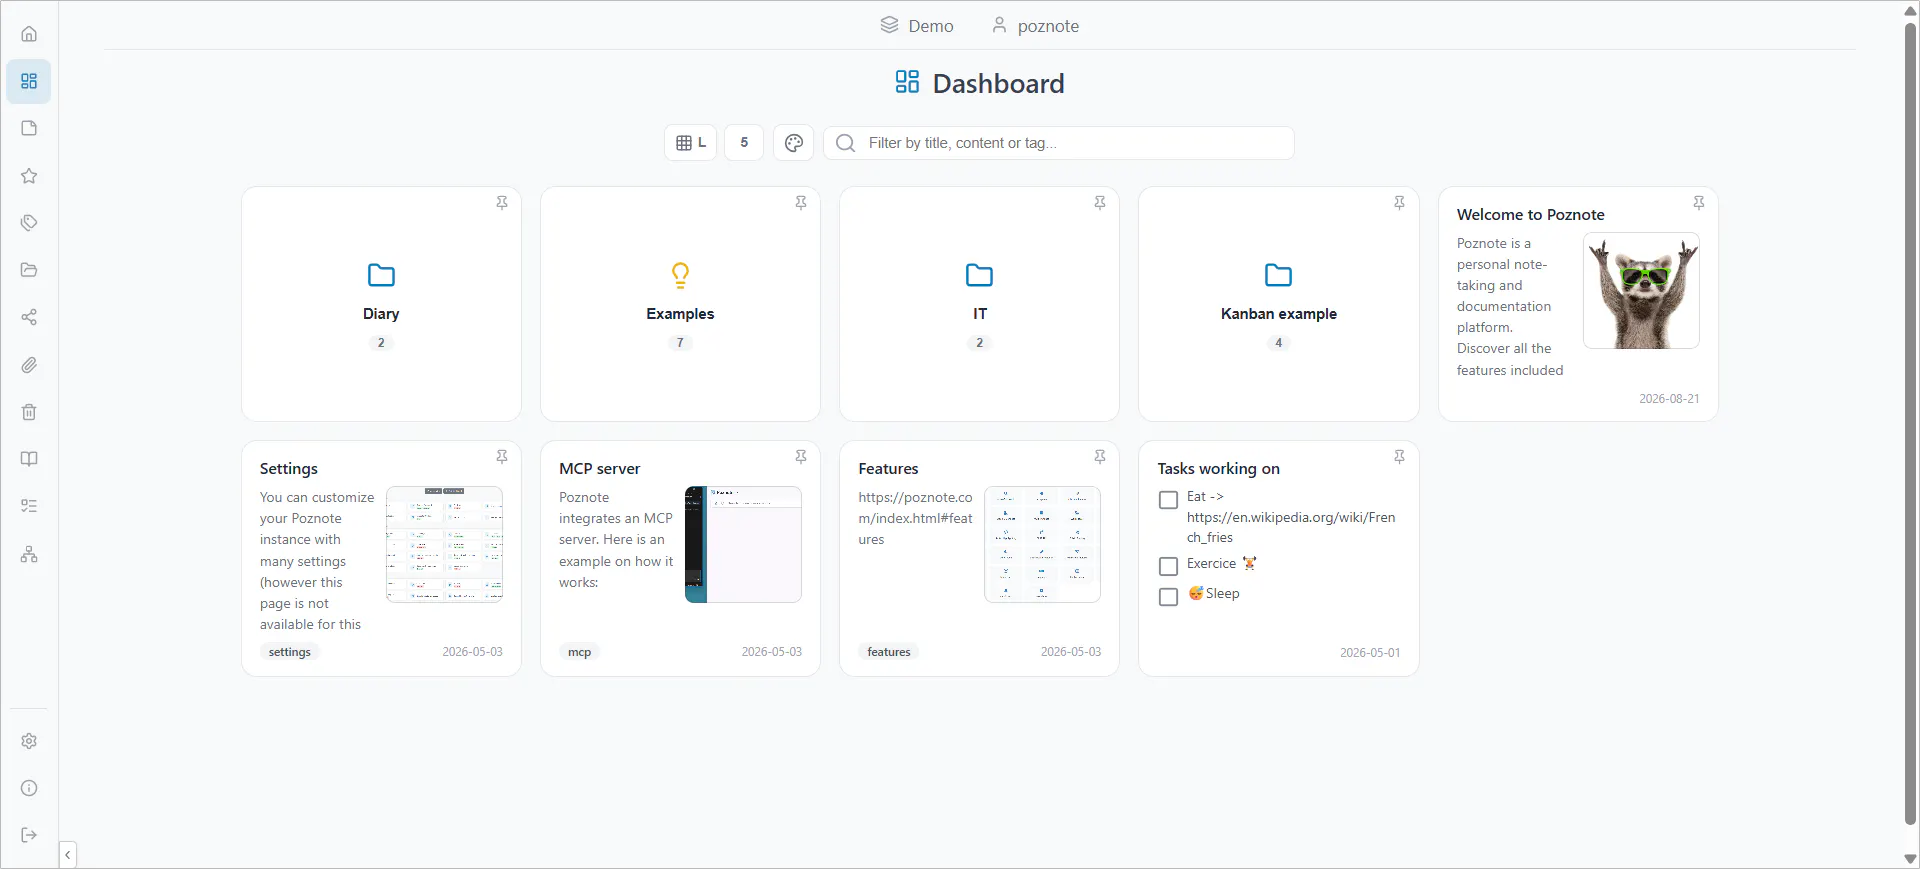Screen dimensions: 1920x869
Task: Check the Exercice task checkbox
Action: click(1168, 567)
